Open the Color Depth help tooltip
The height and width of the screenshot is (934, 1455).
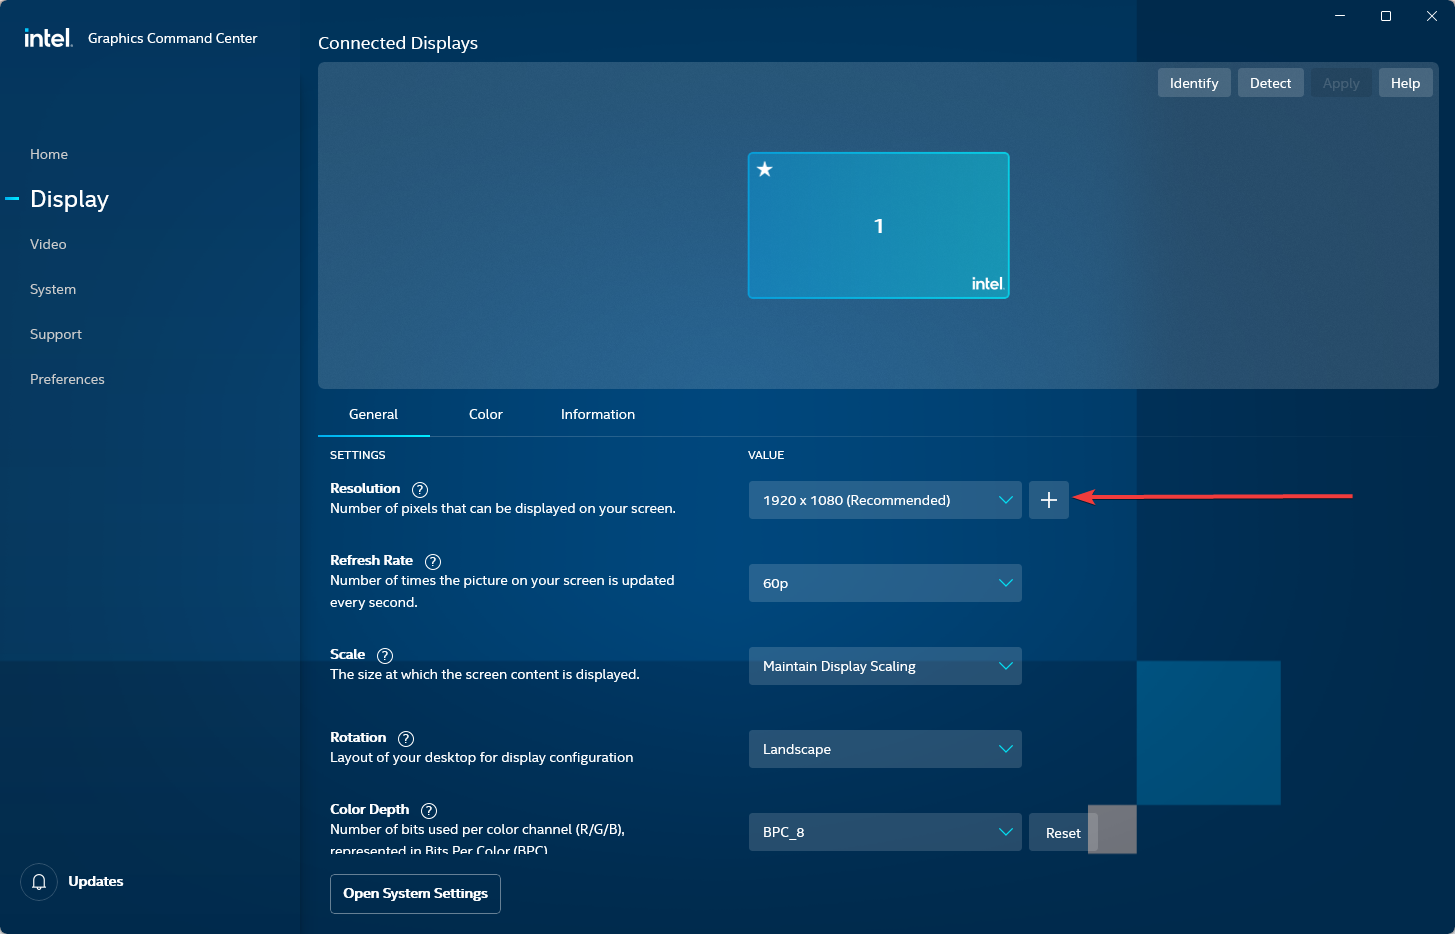pos(429,810)
